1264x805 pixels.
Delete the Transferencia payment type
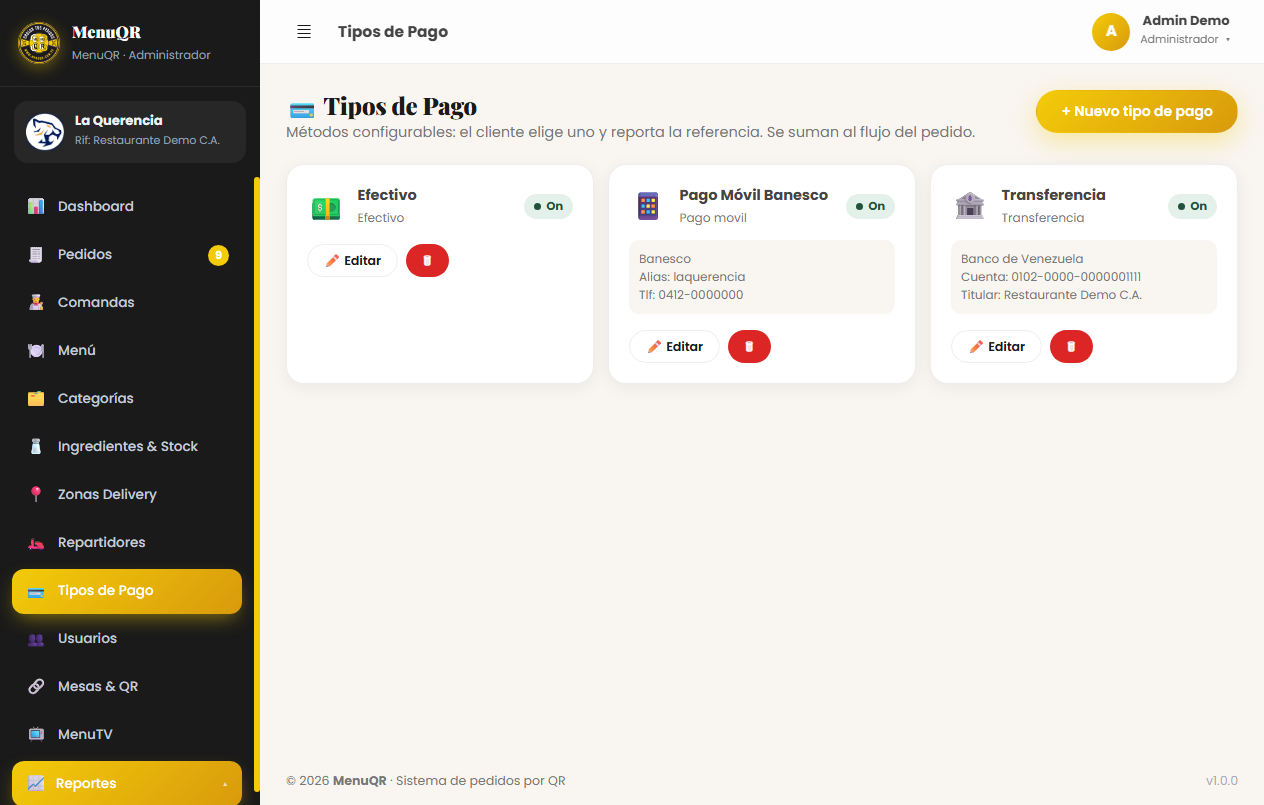1071,346
